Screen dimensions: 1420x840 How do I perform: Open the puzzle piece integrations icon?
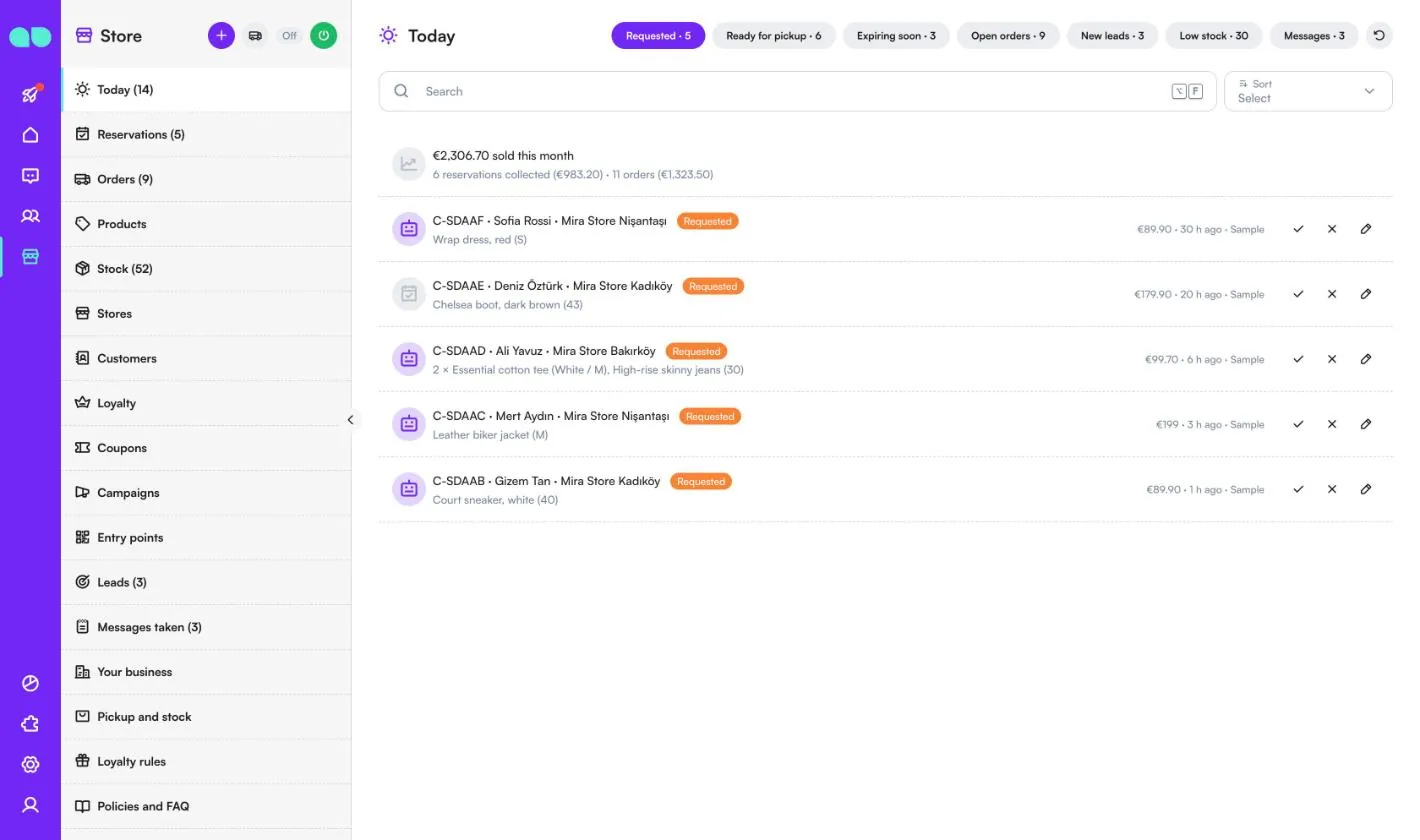tap(30, 724)
